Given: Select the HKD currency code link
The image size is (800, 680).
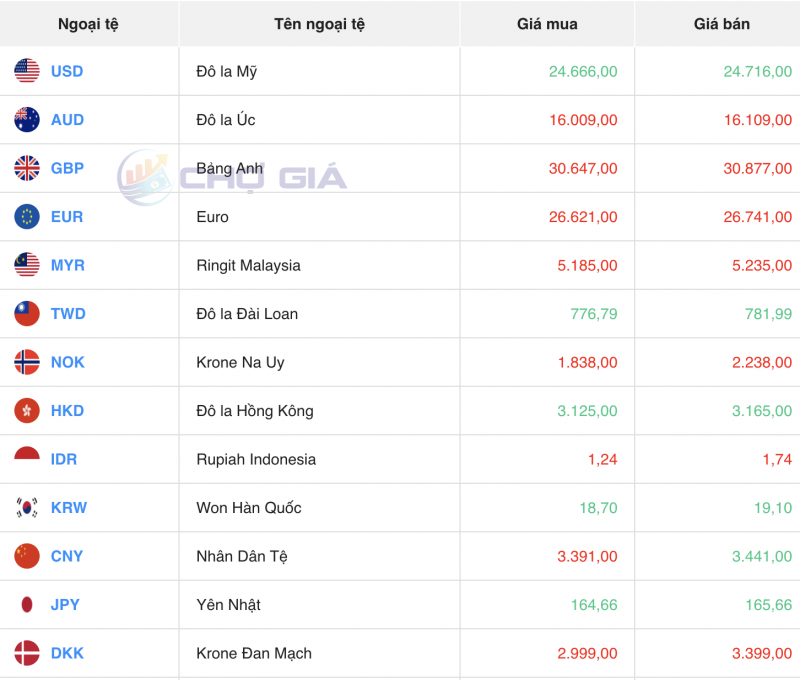Looking at the screenshot, I should point(66,411).
